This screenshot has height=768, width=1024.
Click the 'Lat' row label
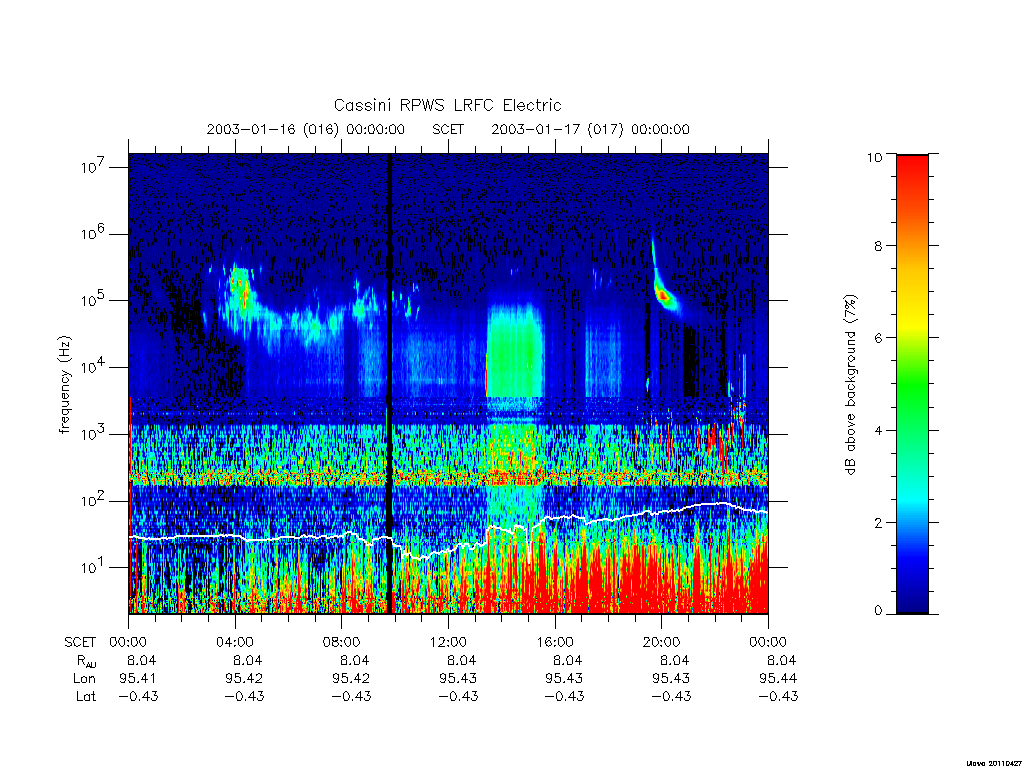pyautogui.click(x=86, y=696)
